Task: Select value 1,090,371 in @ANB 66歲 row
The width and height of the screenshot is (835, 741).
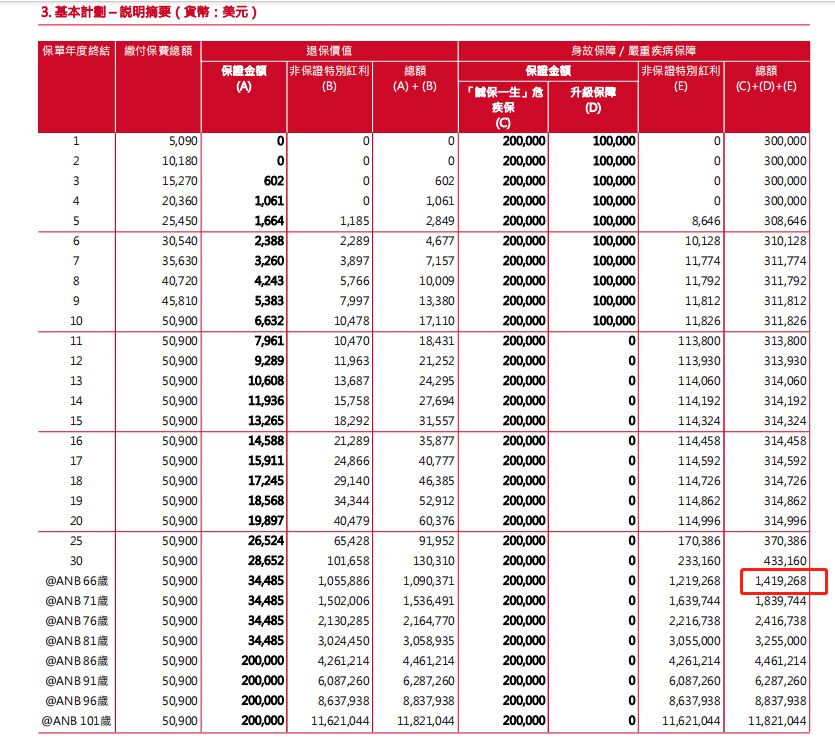Action: point(429,581)
